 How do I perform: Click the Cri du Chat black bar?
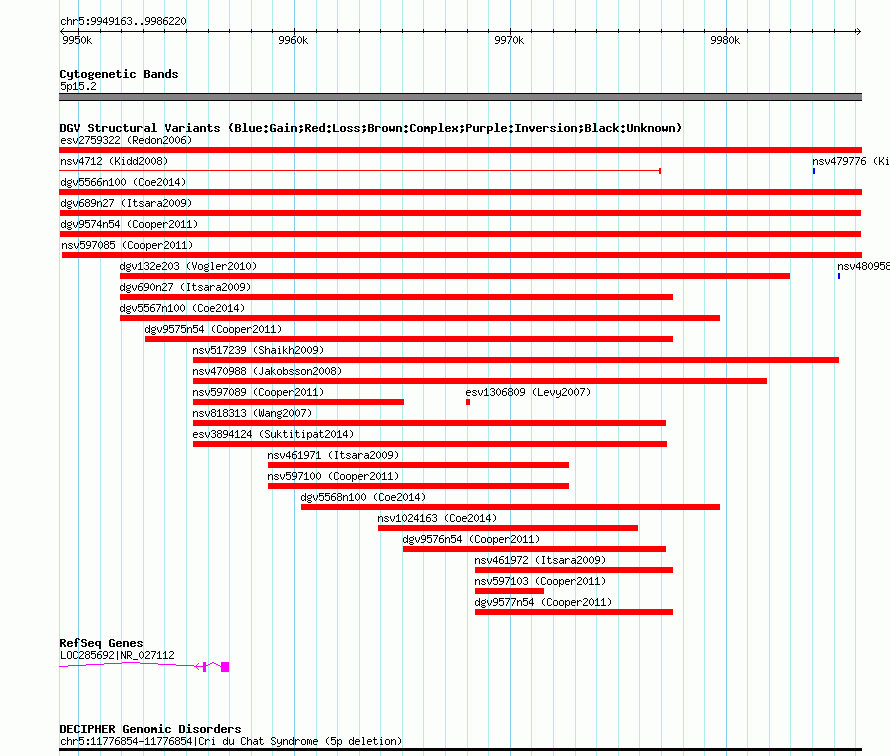coord(460,750)
